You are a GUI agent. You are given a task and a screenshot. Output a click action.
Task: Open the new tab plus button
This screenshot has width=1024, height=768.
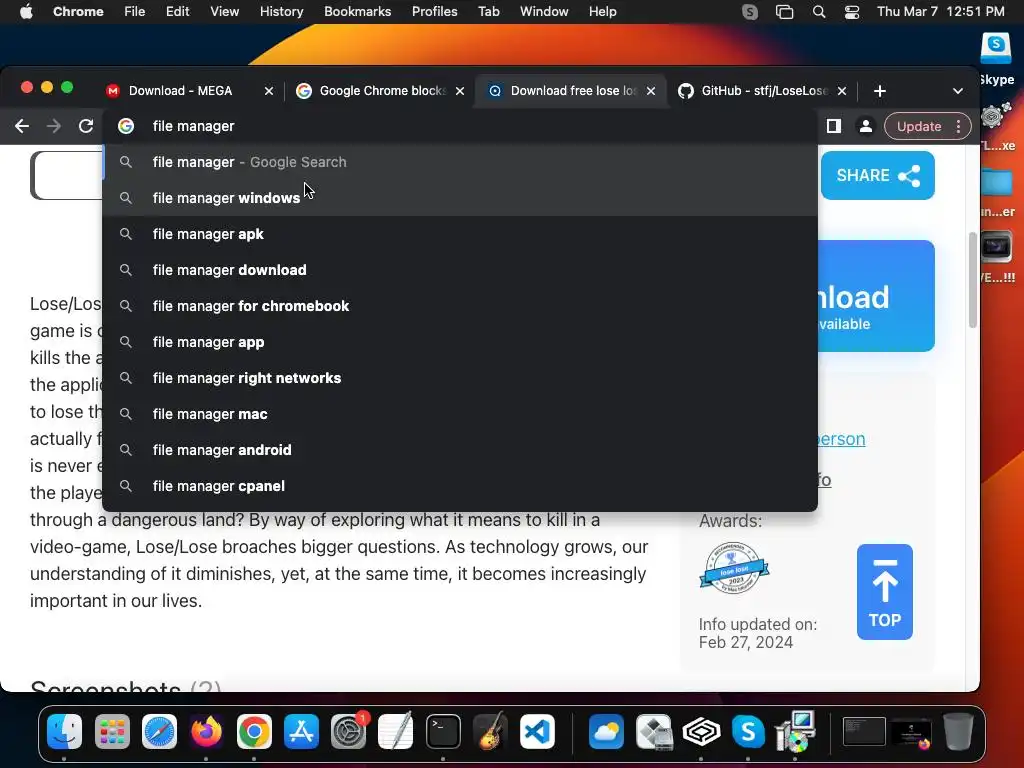point(880,91)
